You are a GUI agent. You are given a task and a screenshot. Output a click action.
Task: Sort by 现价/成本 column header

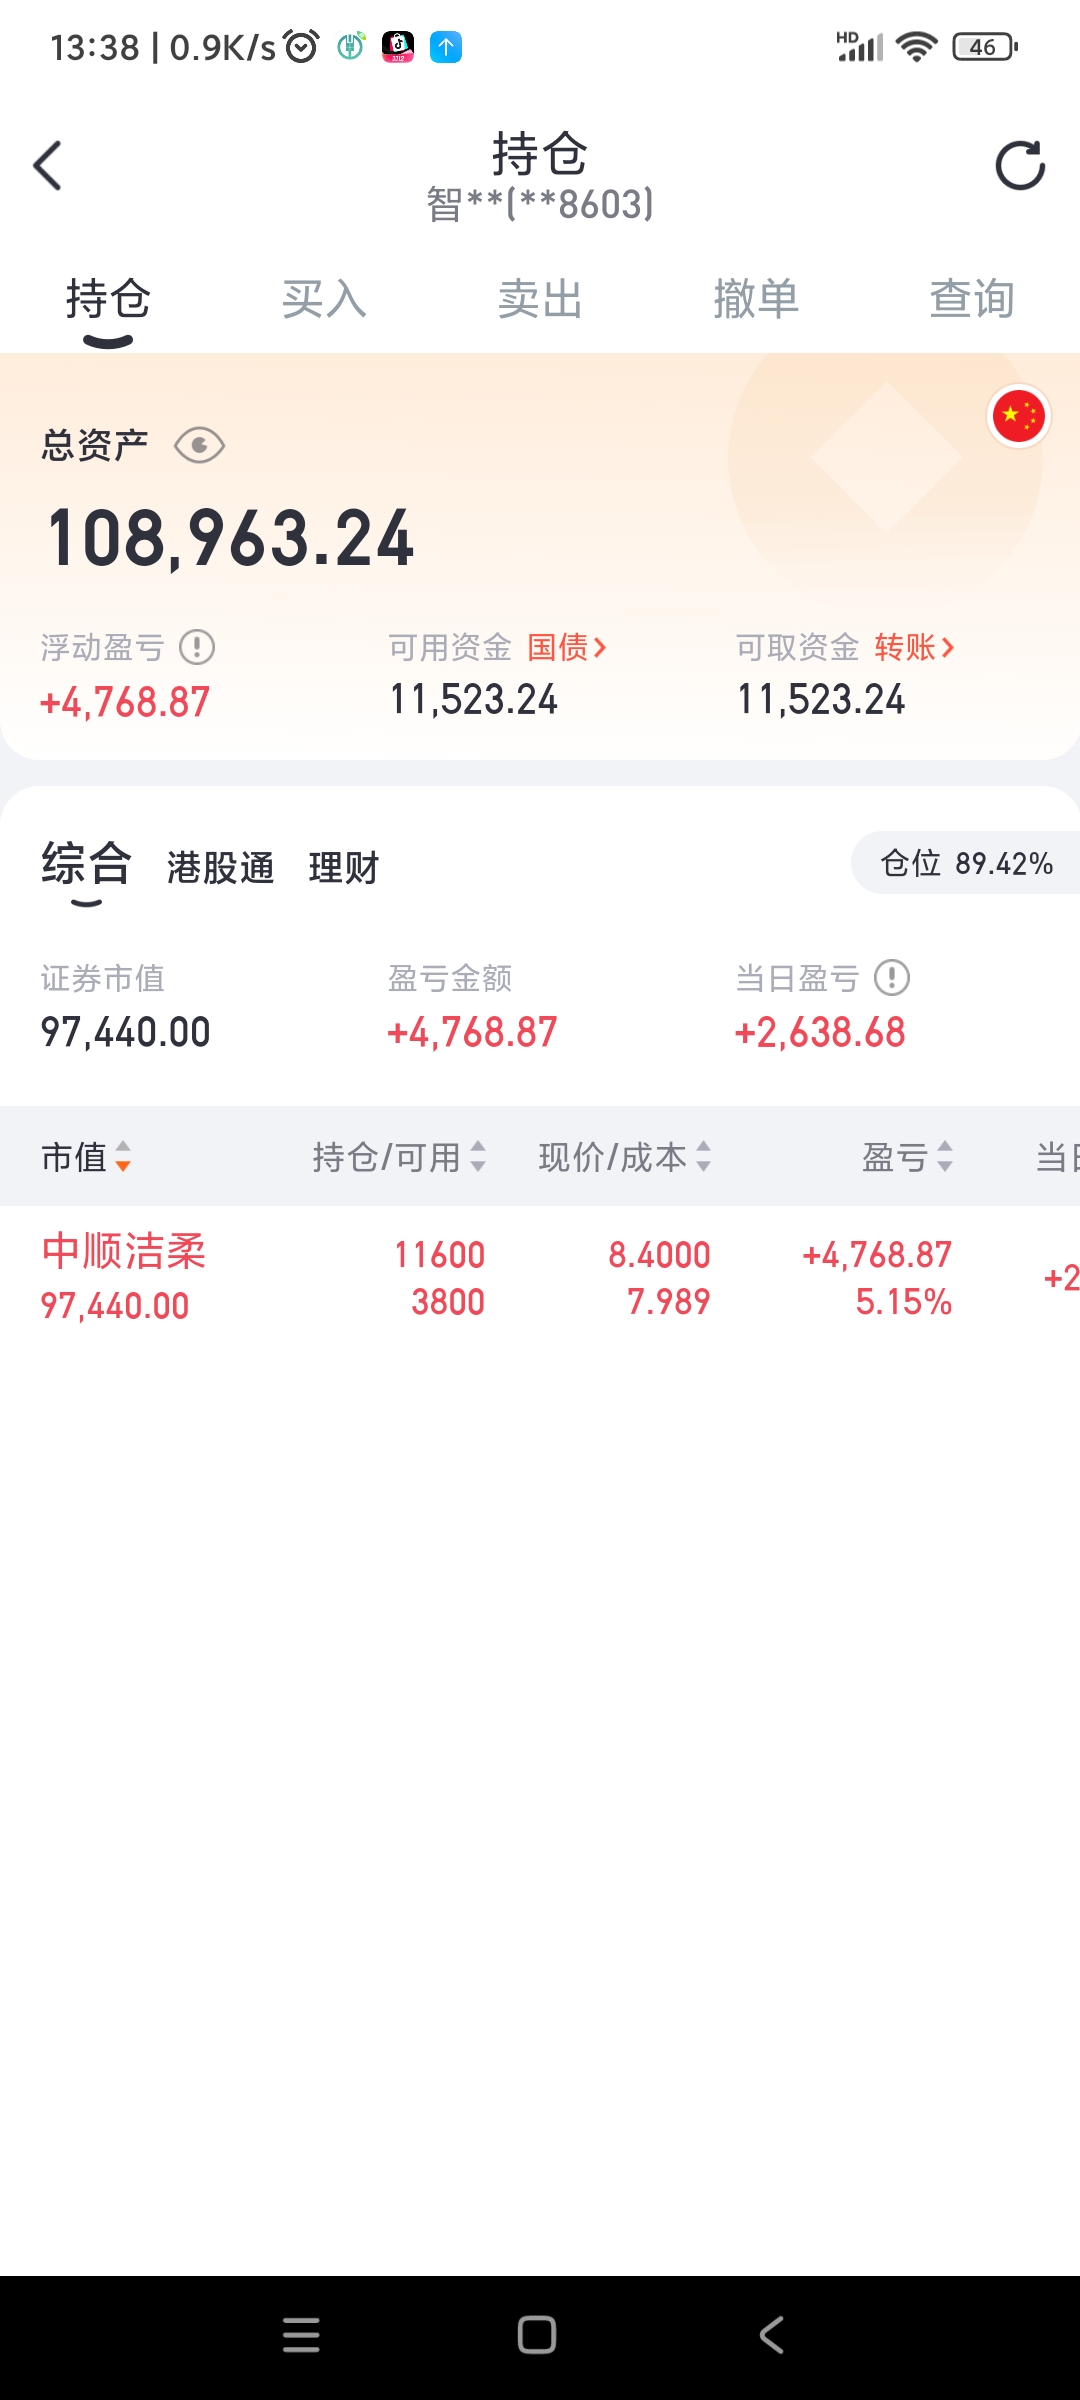pyautogui.click(x=624, y=1157)
